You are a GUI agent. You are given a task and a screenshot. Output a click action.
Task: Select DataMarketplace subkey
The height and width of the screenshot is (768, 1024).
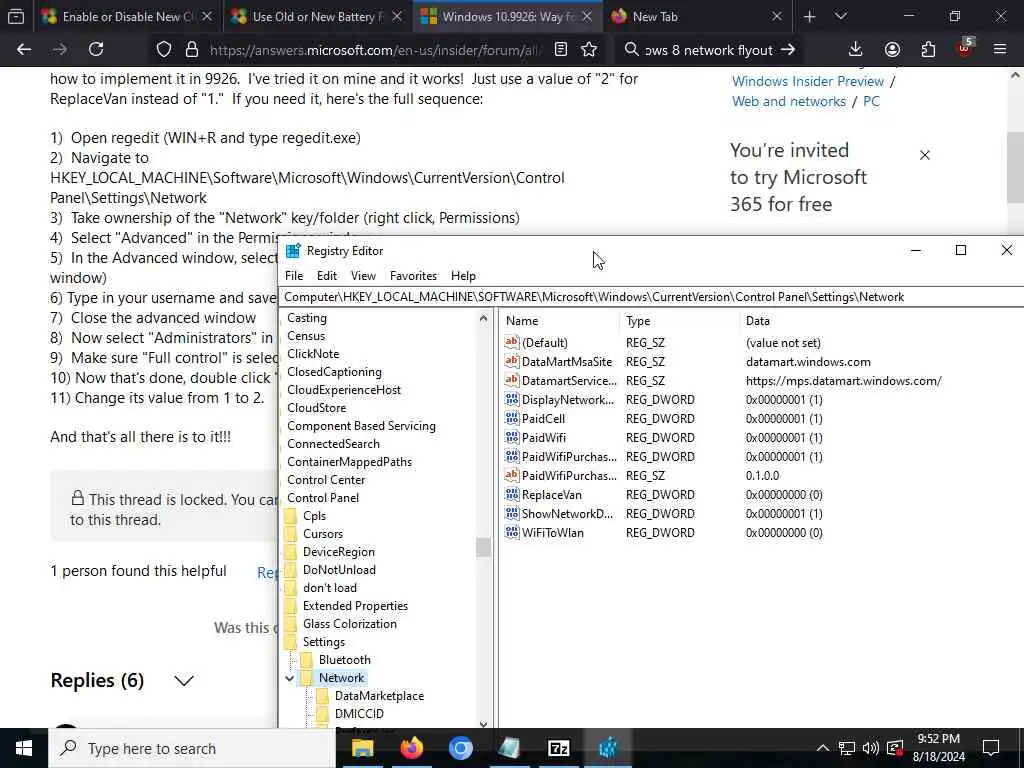click(x=379, y=696)
